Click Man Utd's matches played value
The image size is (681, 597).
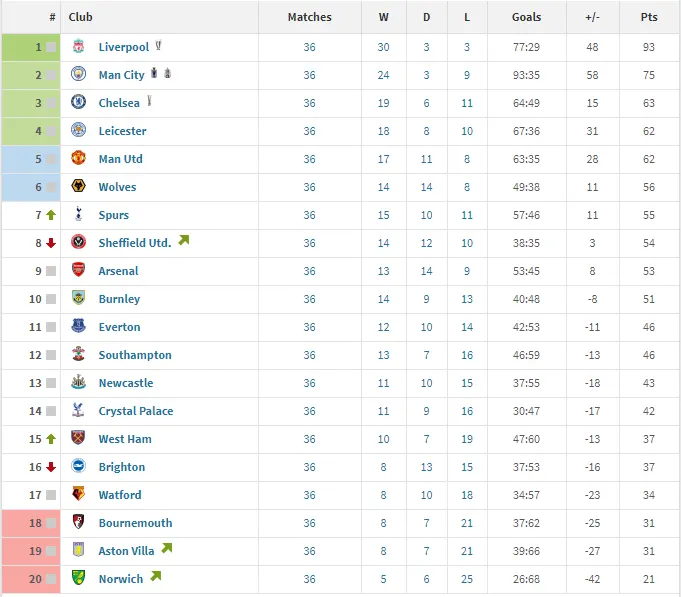[x=309, y=159]
